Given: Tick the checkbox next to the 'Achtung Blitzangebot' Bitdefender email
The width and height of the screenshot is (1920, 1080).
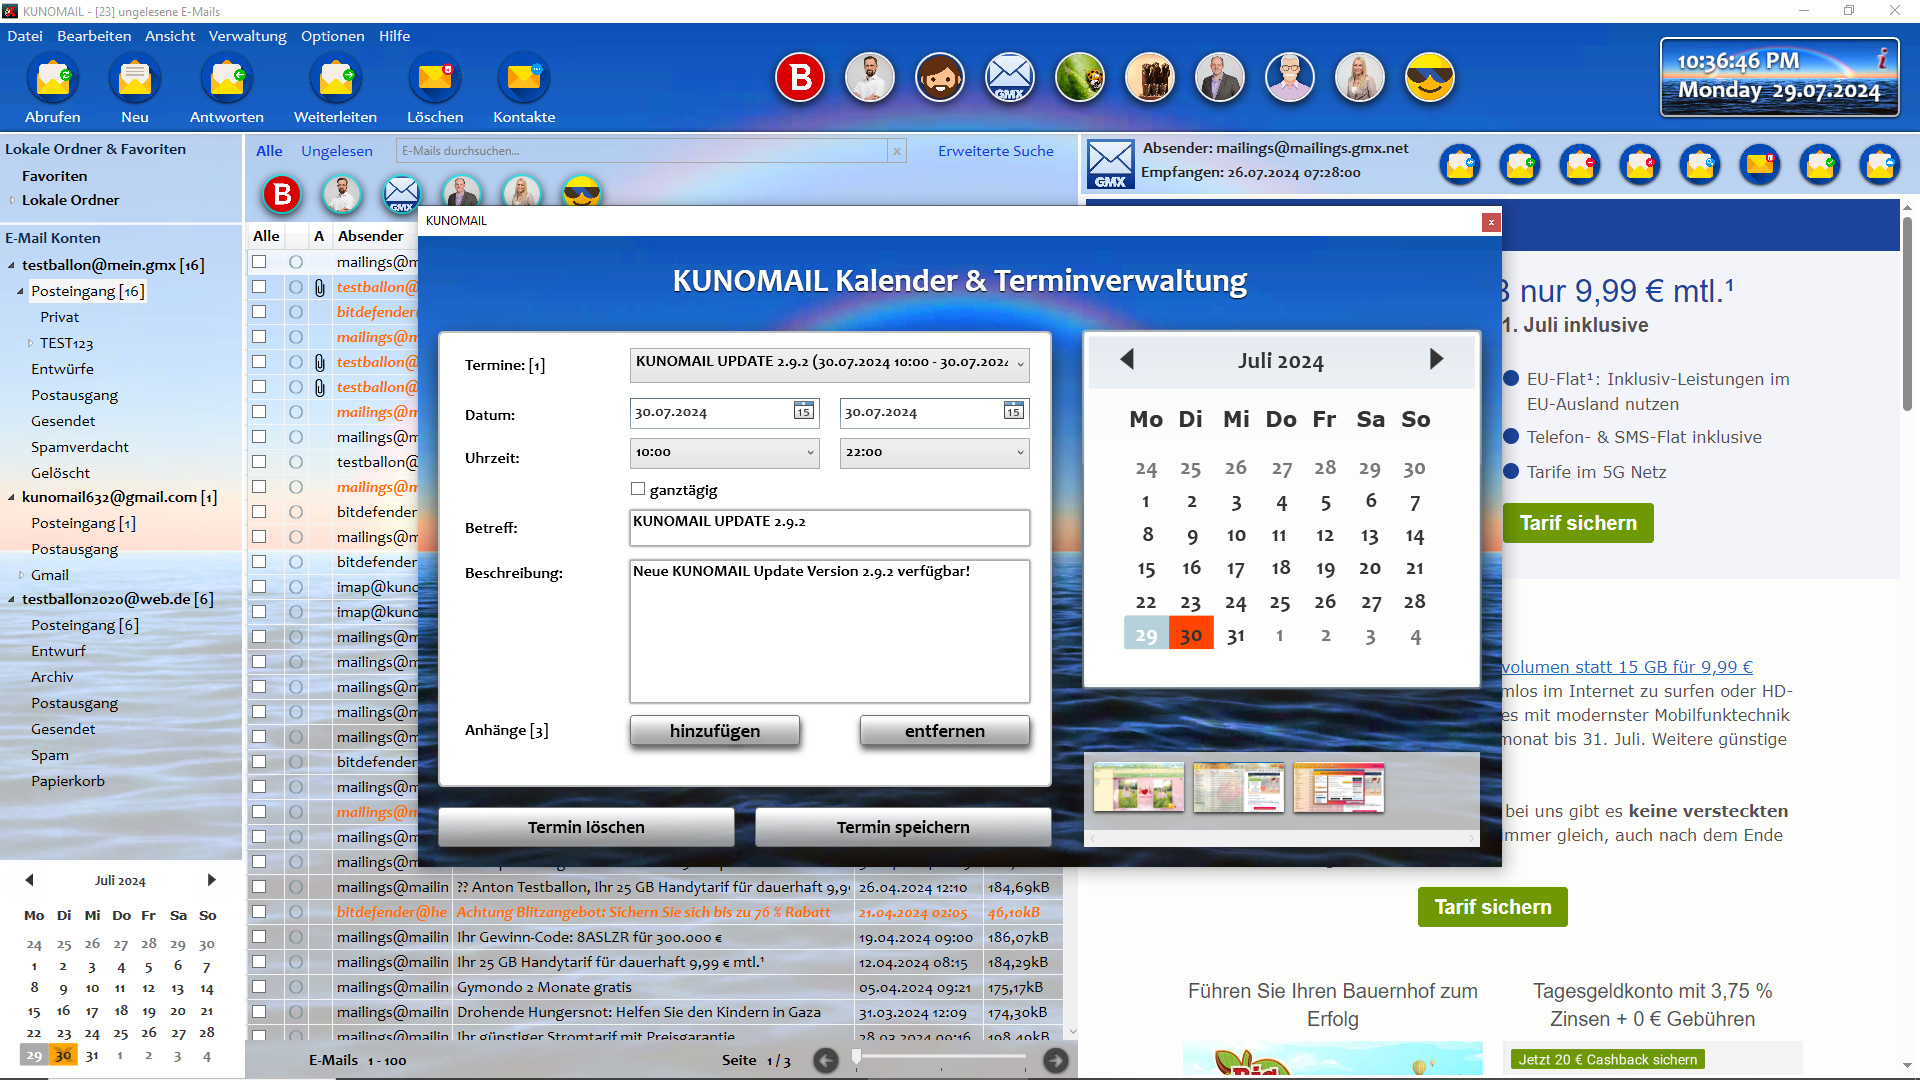Looking at the screenshot, I should [x=259, y=912].
